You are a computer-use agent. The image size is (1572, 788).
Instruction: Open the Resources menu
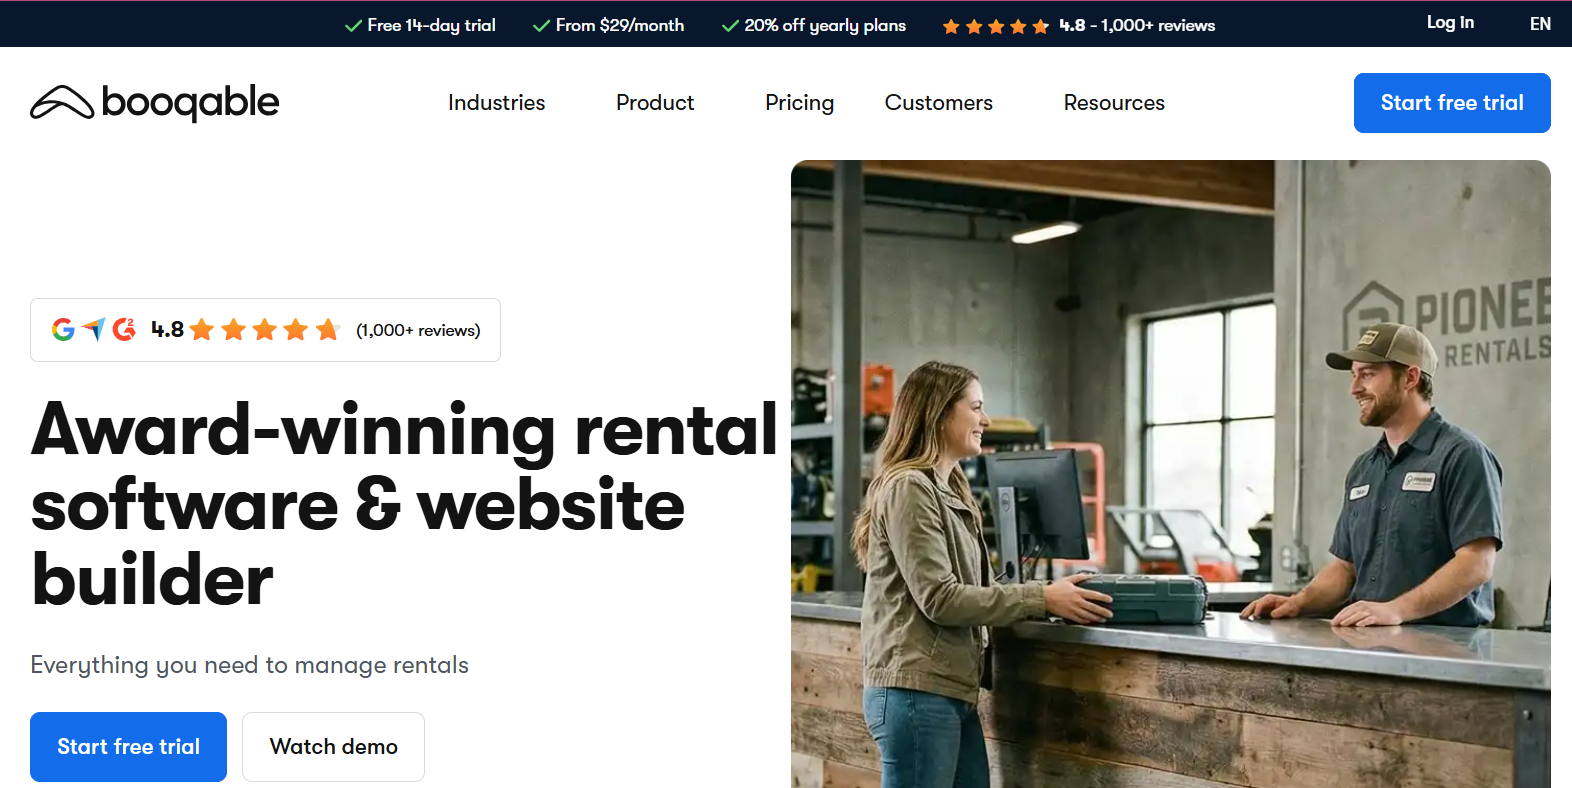click(1114, 103)
